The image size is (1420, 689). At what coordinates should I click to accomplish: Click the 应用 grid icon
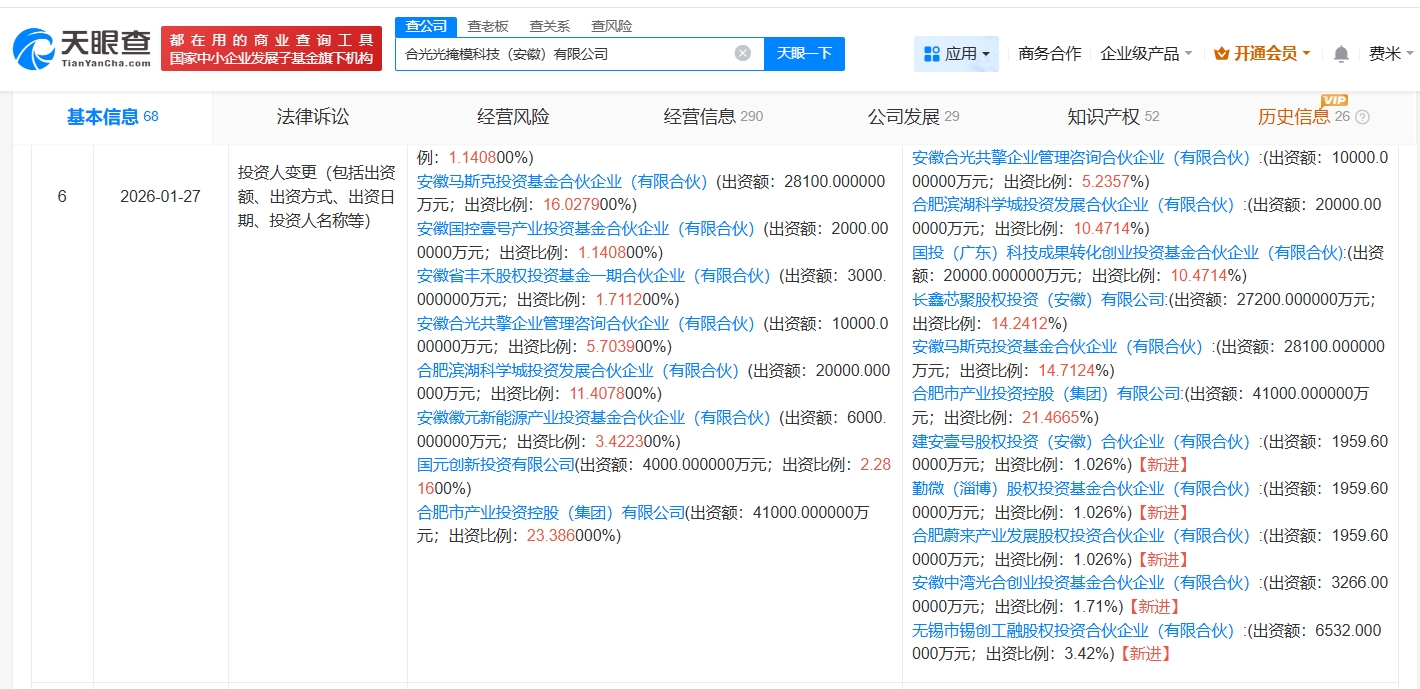932,54
